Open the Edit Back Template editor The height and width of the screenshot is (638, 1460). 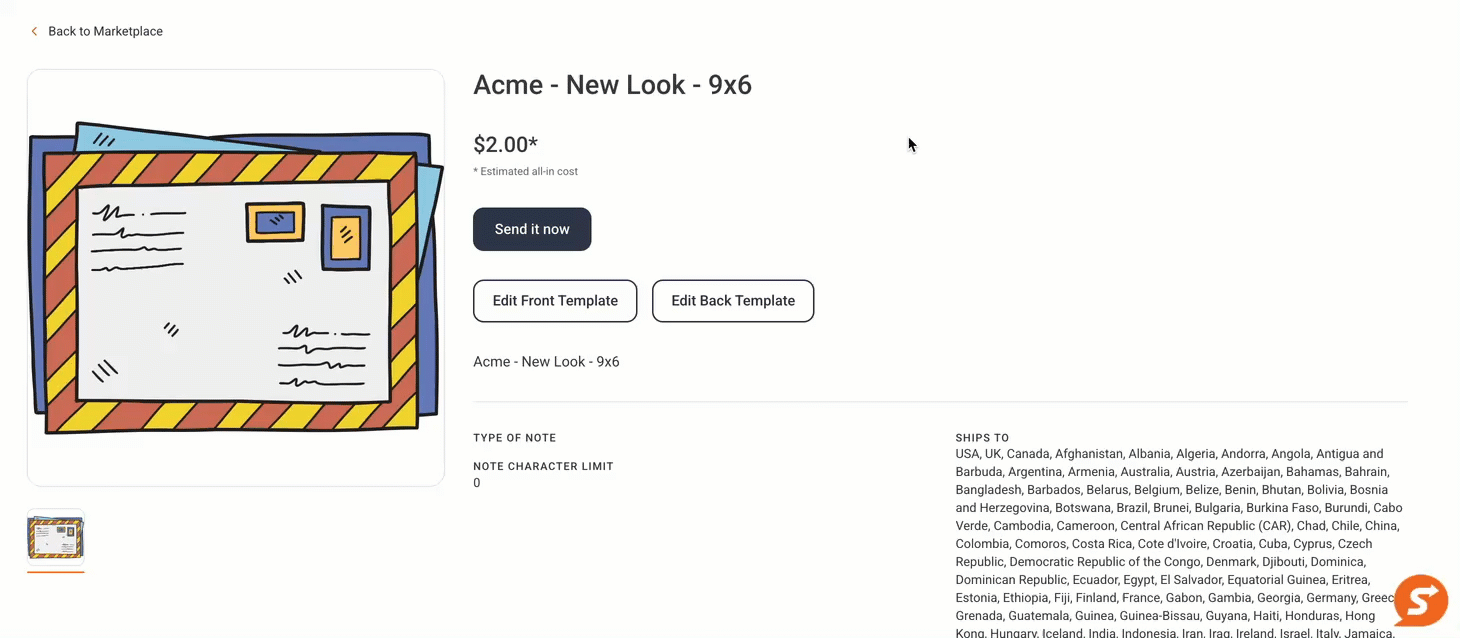[733, 301]
